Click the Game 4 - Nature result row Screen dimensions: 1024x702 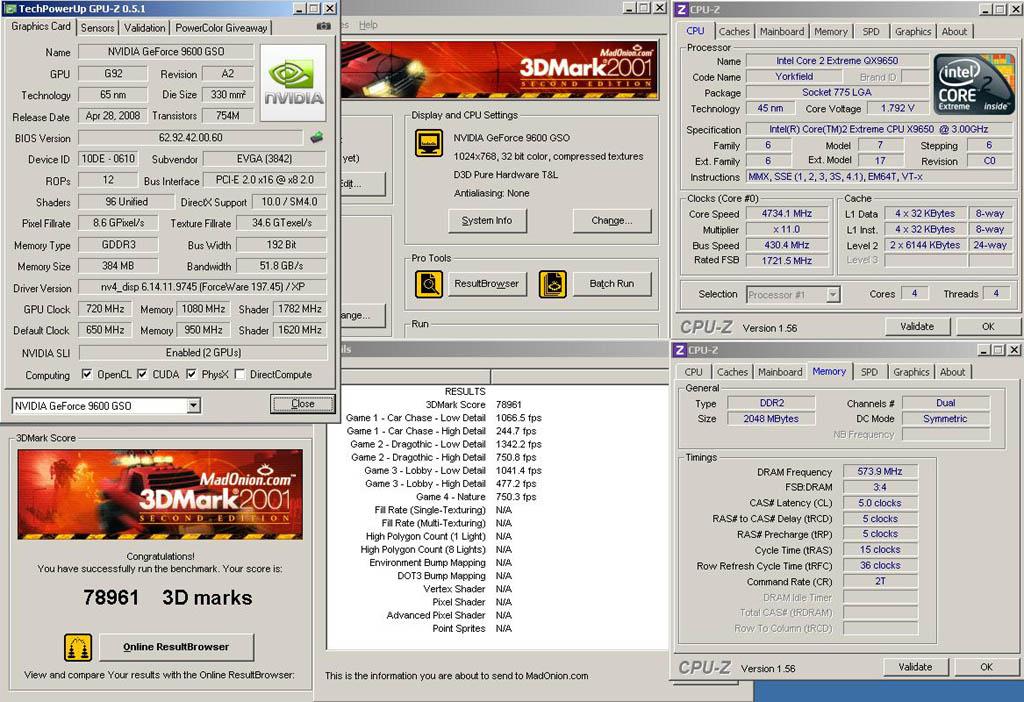476,497
